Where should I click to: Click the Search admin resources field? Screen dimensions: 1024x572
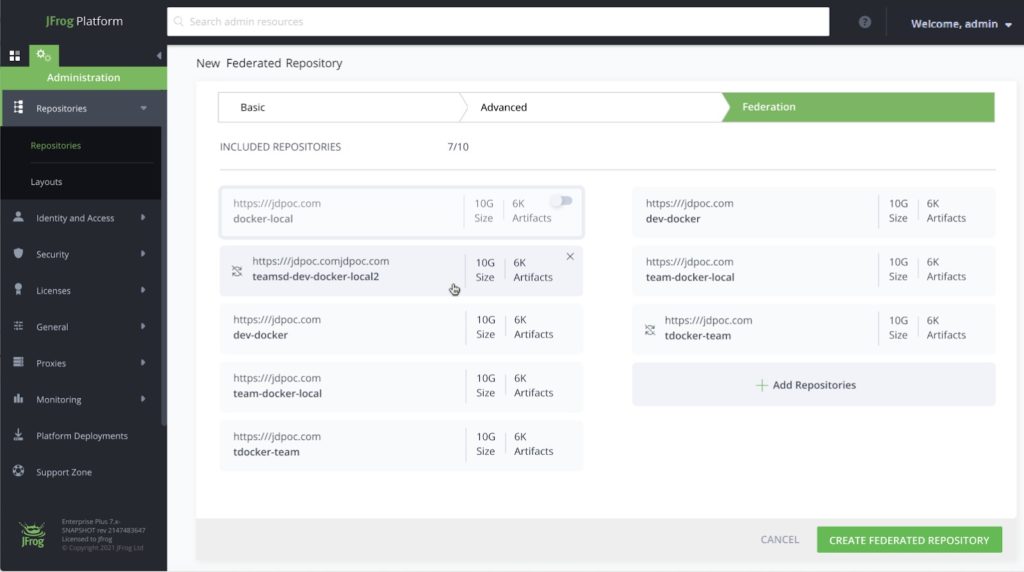pos(498,22)
